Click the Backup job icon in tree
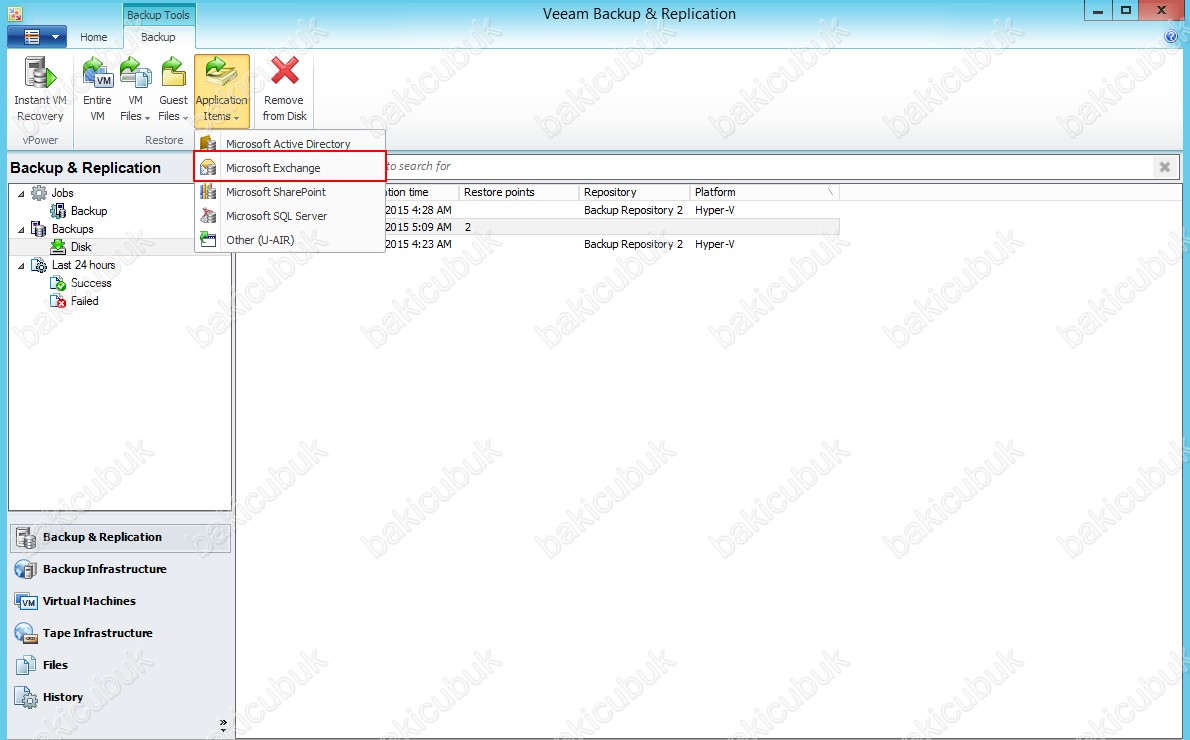Image resolution: width=1190 pixels, height=740 pixels. click(58, 211)
